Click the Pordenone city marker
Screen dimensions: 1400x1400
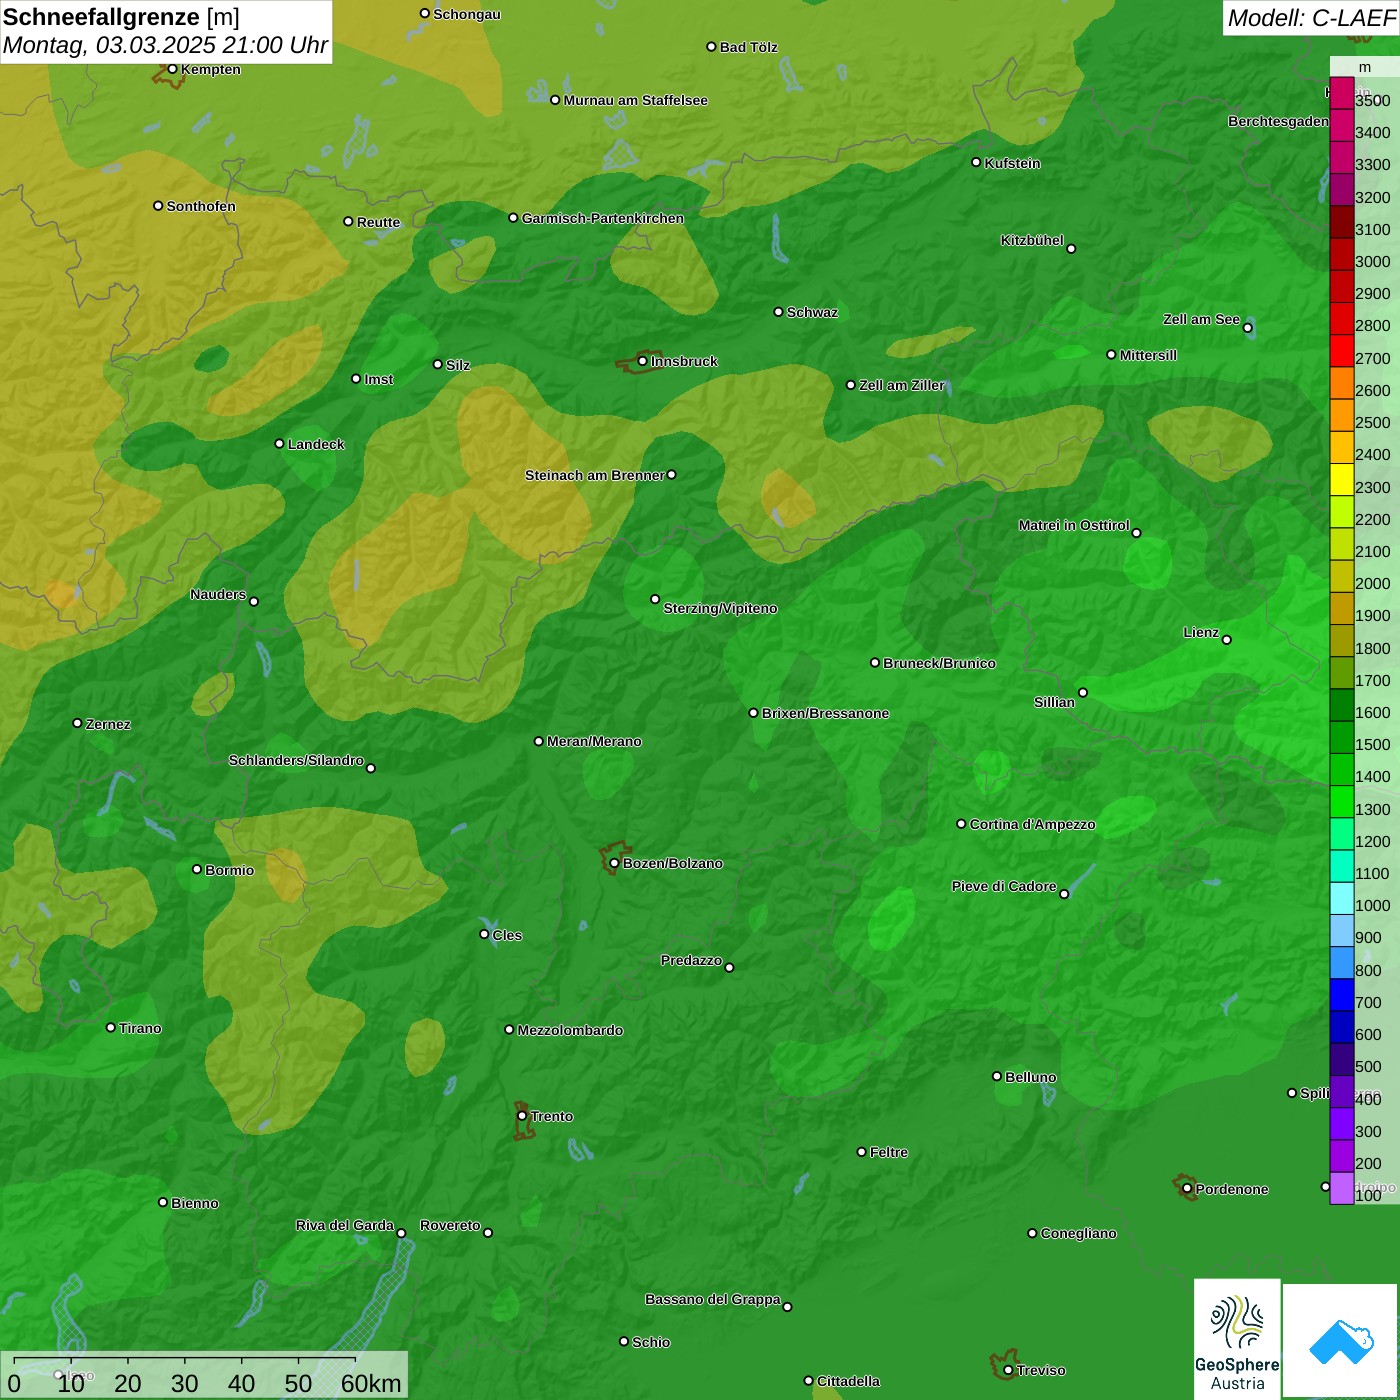(1187, 1189)
